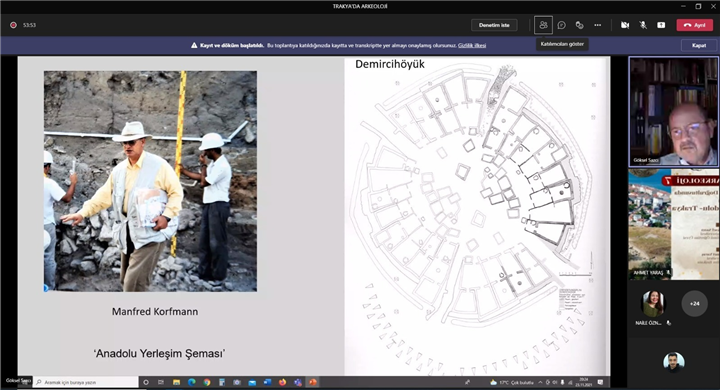Screen dimensions: 720x390
Task: Launch Google Chrome from shared taskbar
Action: [207, 382]
